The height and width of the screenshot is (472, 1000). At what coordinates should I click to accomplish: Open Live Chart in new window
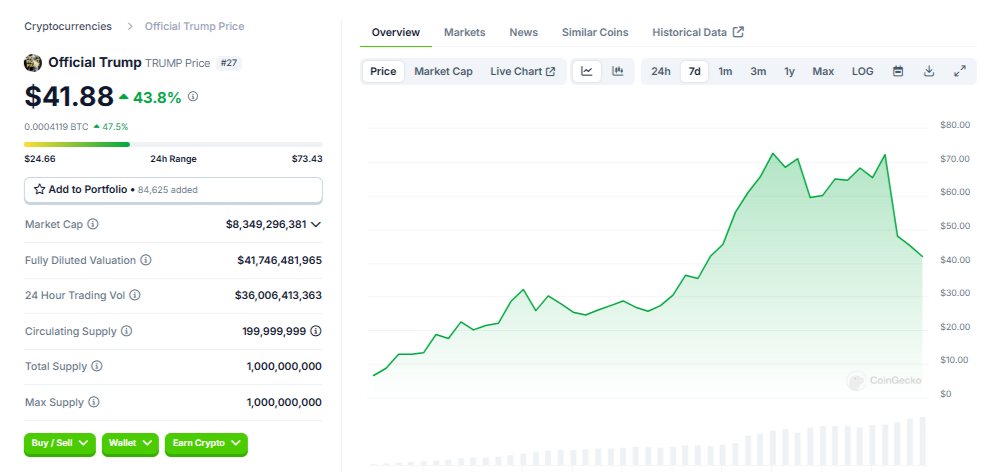click(522, 71)
